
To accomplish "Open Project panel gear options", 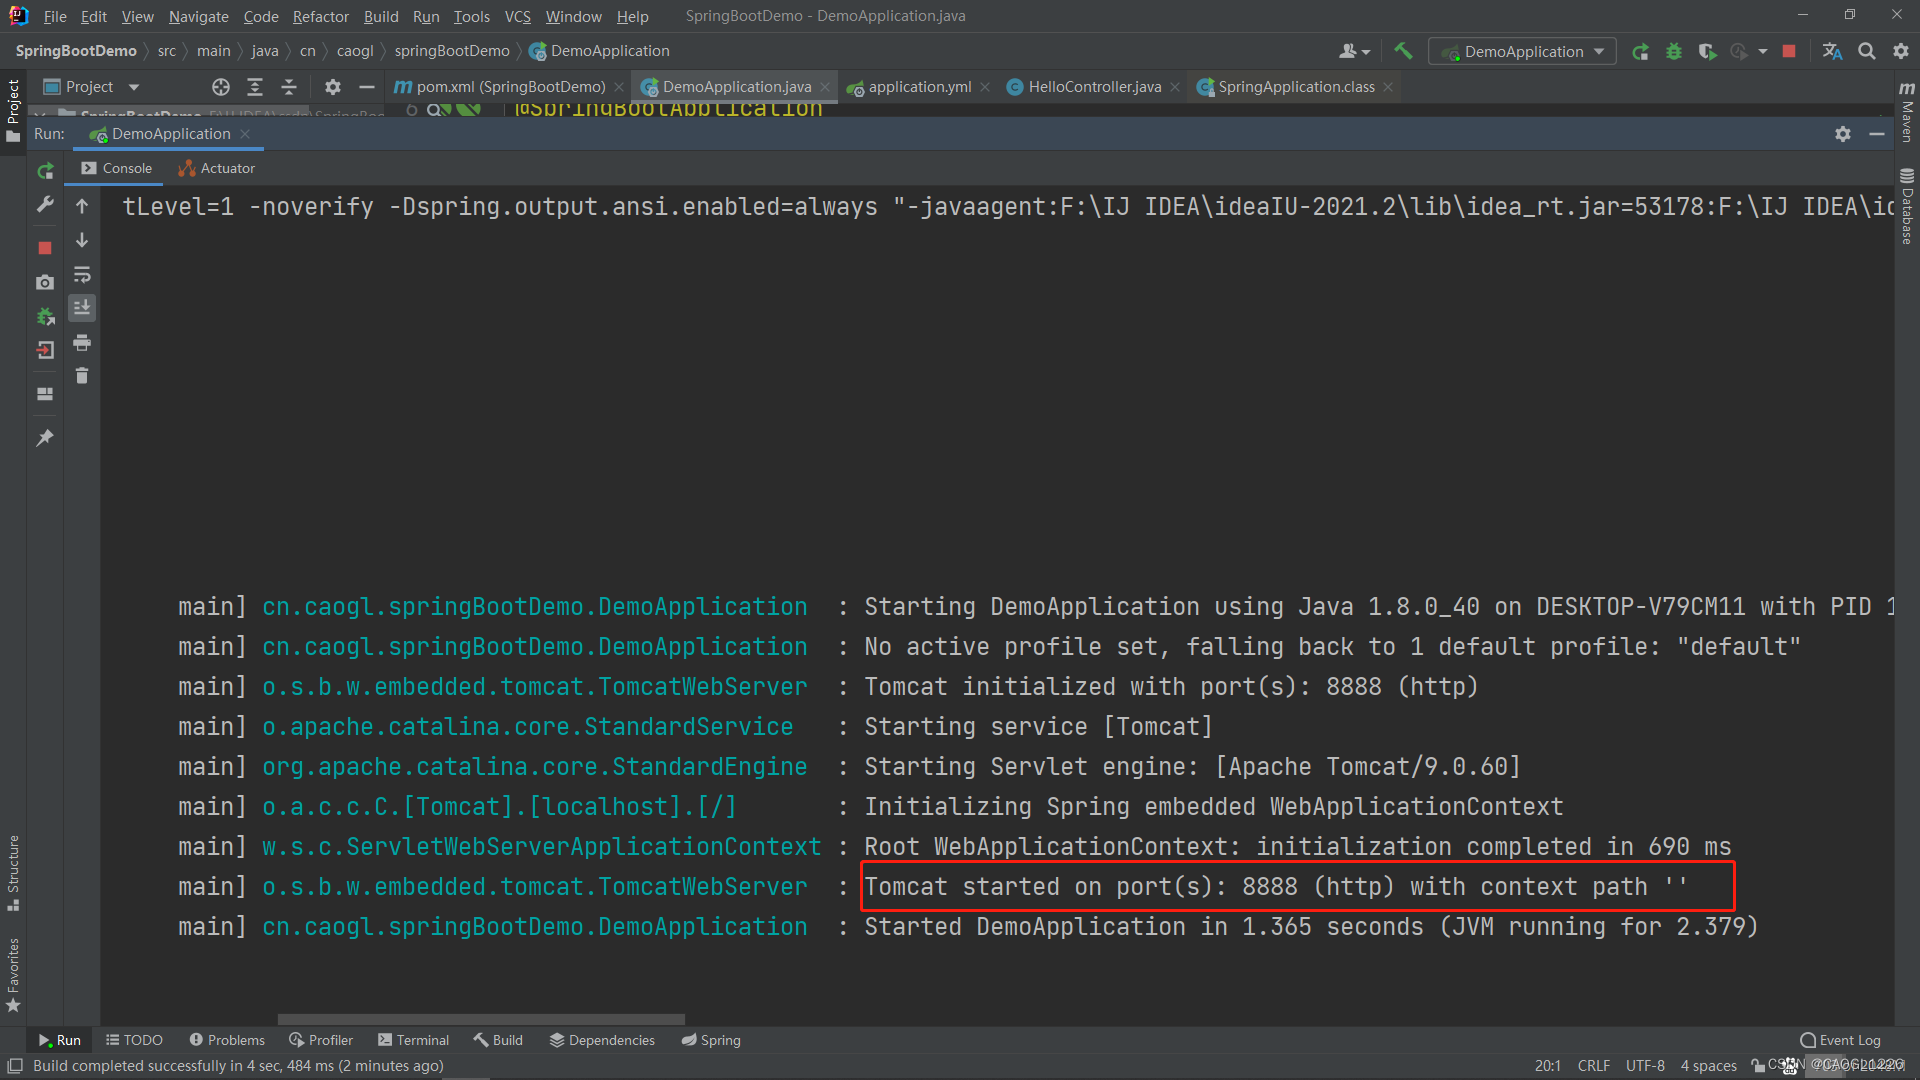I will click(x=333, y=87).
